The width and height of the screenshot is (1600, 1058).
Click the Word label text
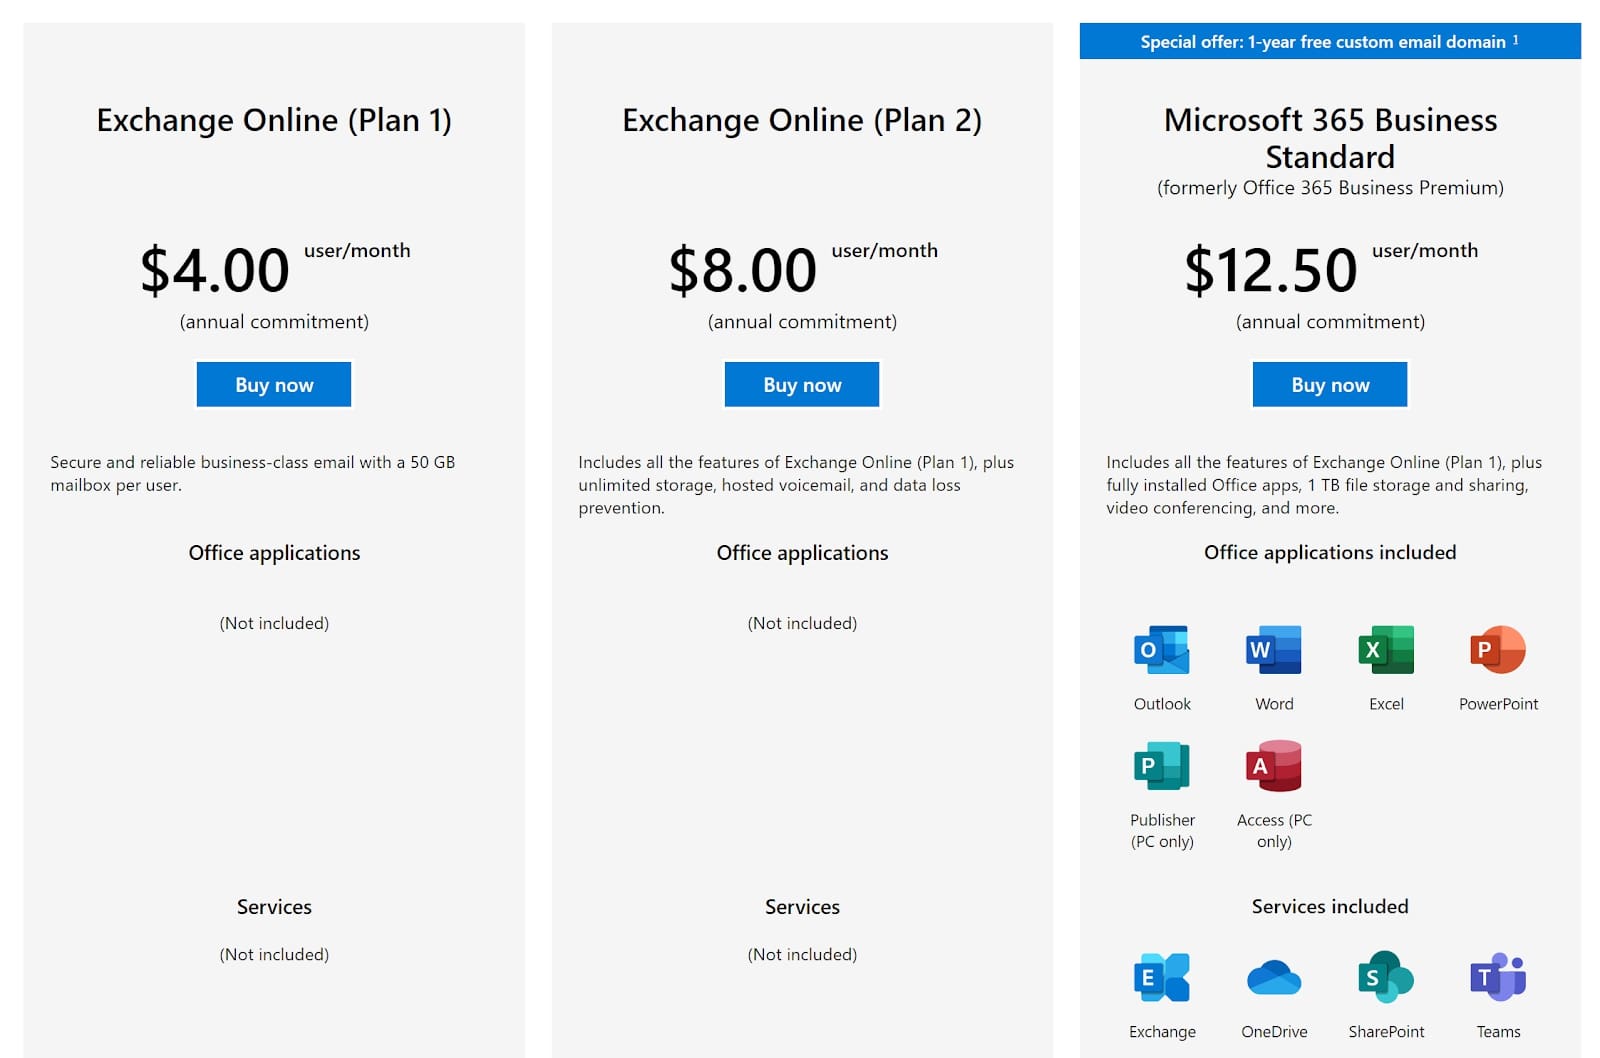[1274, 704]
